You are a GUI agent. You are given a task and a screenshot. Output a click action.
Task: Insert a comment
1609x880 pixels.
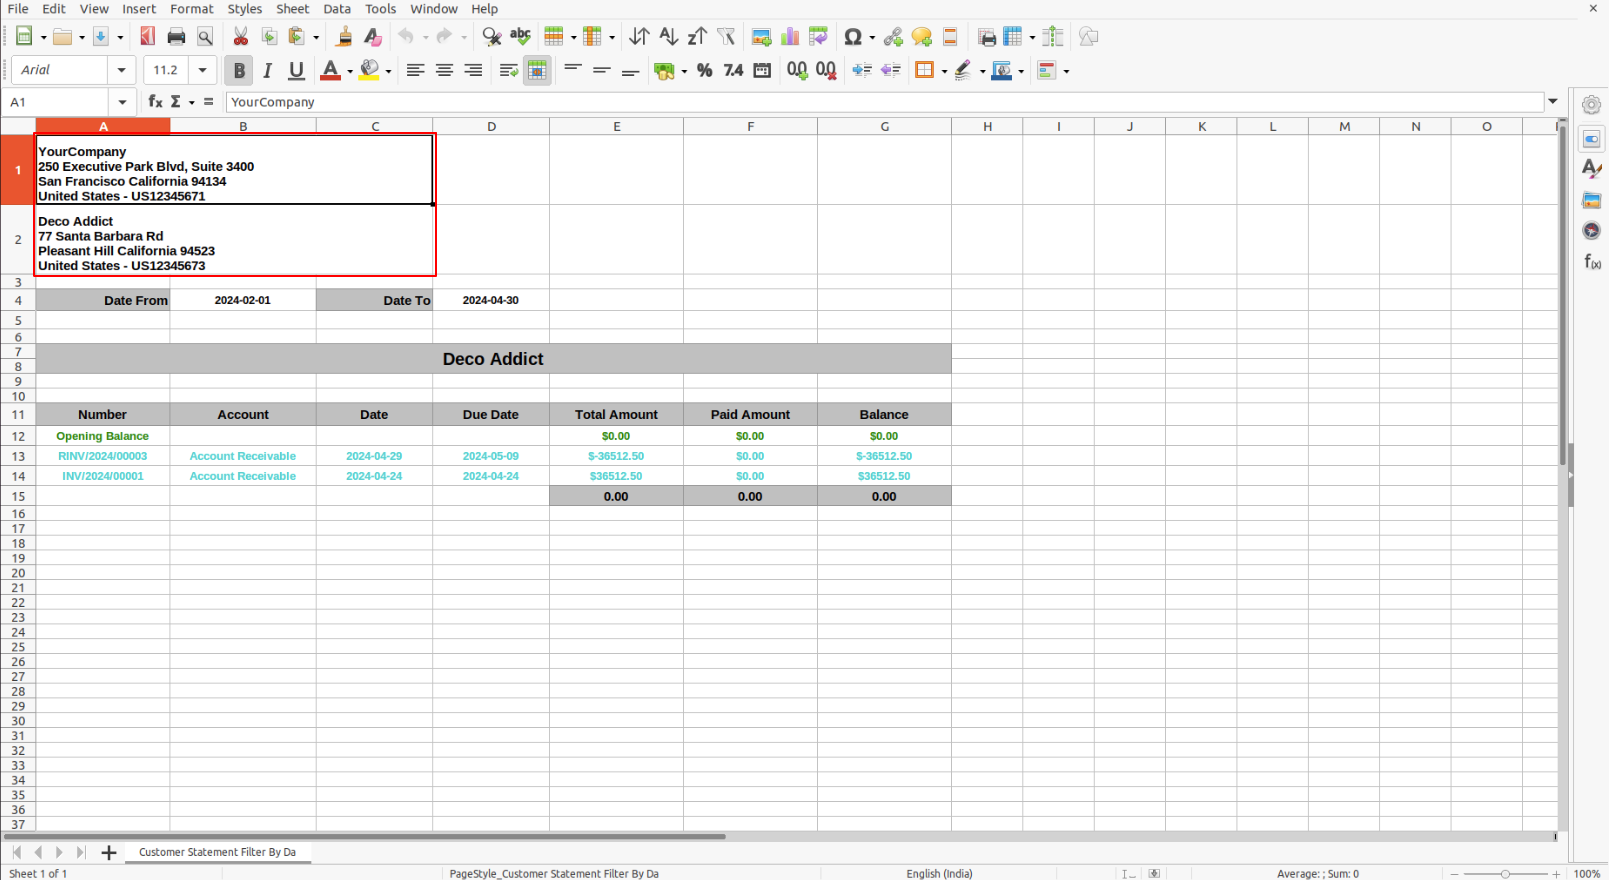(x=922, y=37)
